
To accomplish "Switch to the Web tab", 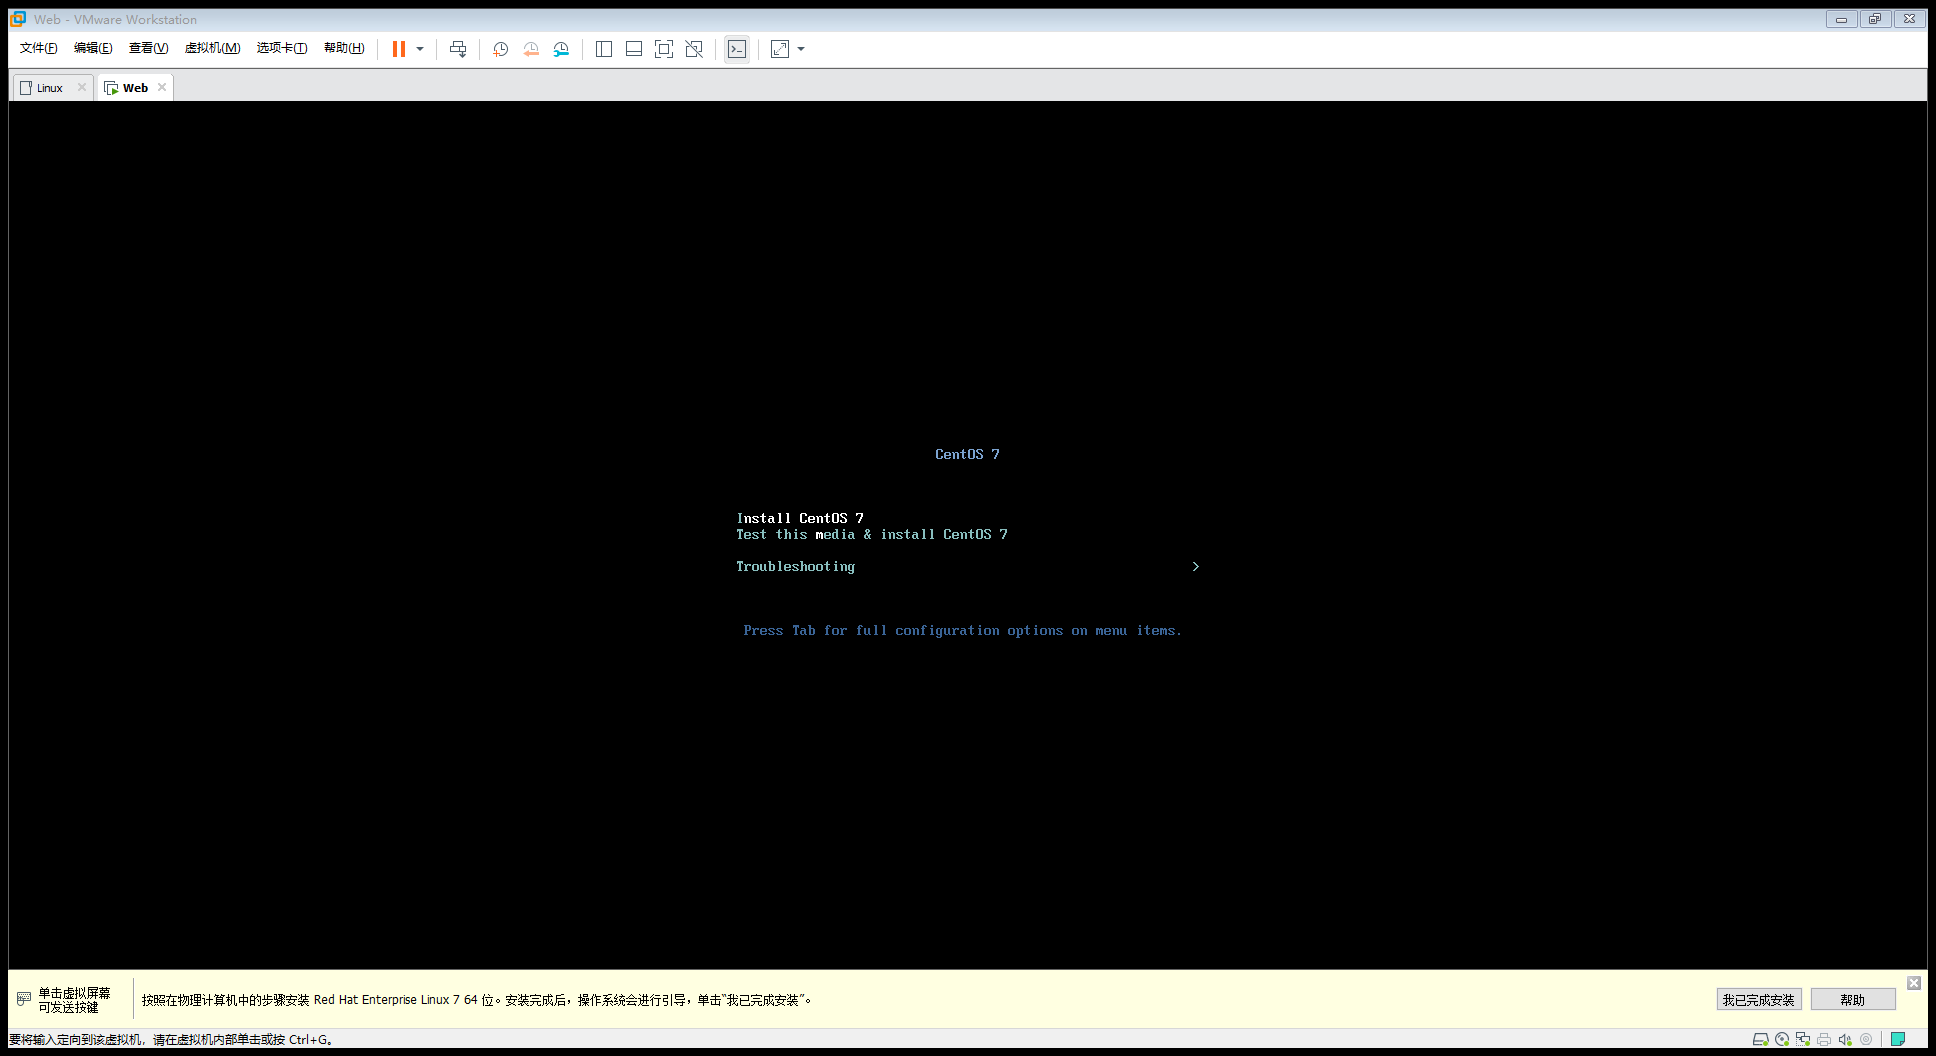I will 135,88.
